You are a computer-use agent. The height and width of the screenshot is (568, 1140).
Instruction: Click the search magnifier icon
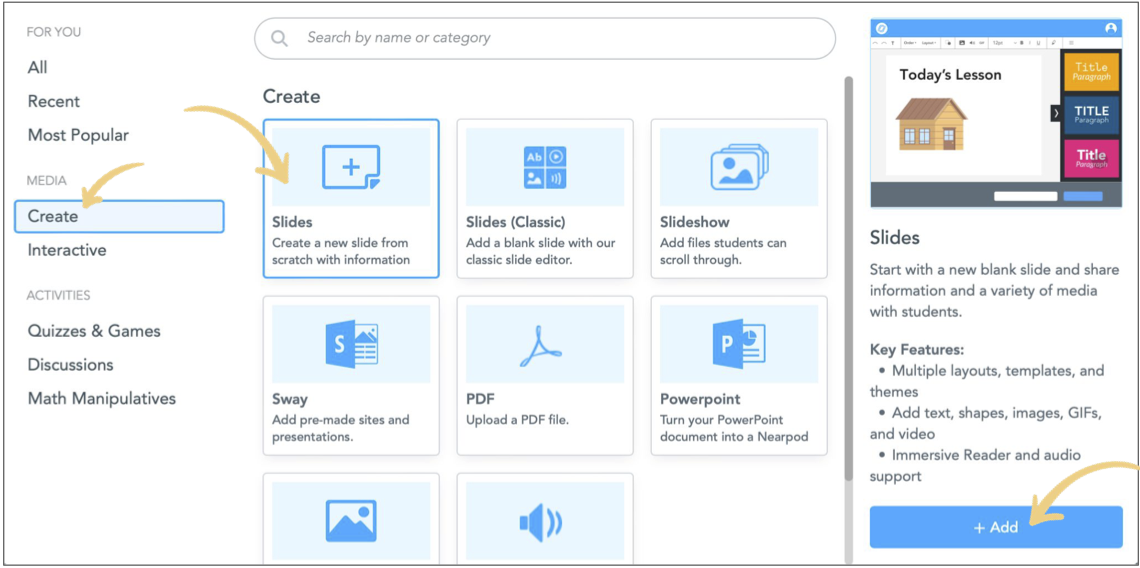tap(280, 38)
